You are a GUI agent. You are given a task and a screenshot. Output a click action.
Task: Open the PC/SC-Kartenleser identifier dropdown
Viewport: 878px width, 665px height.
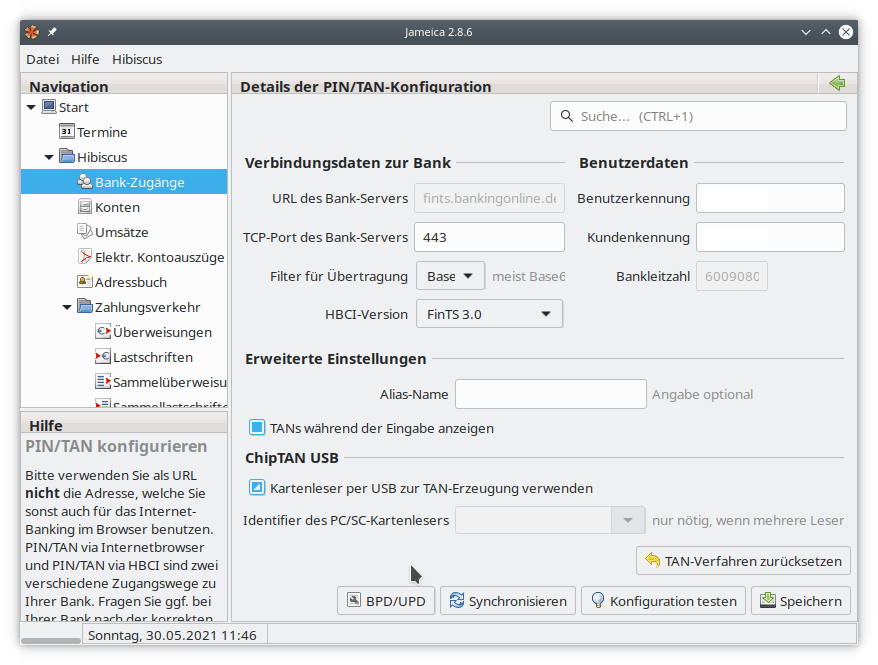[628, 521]
